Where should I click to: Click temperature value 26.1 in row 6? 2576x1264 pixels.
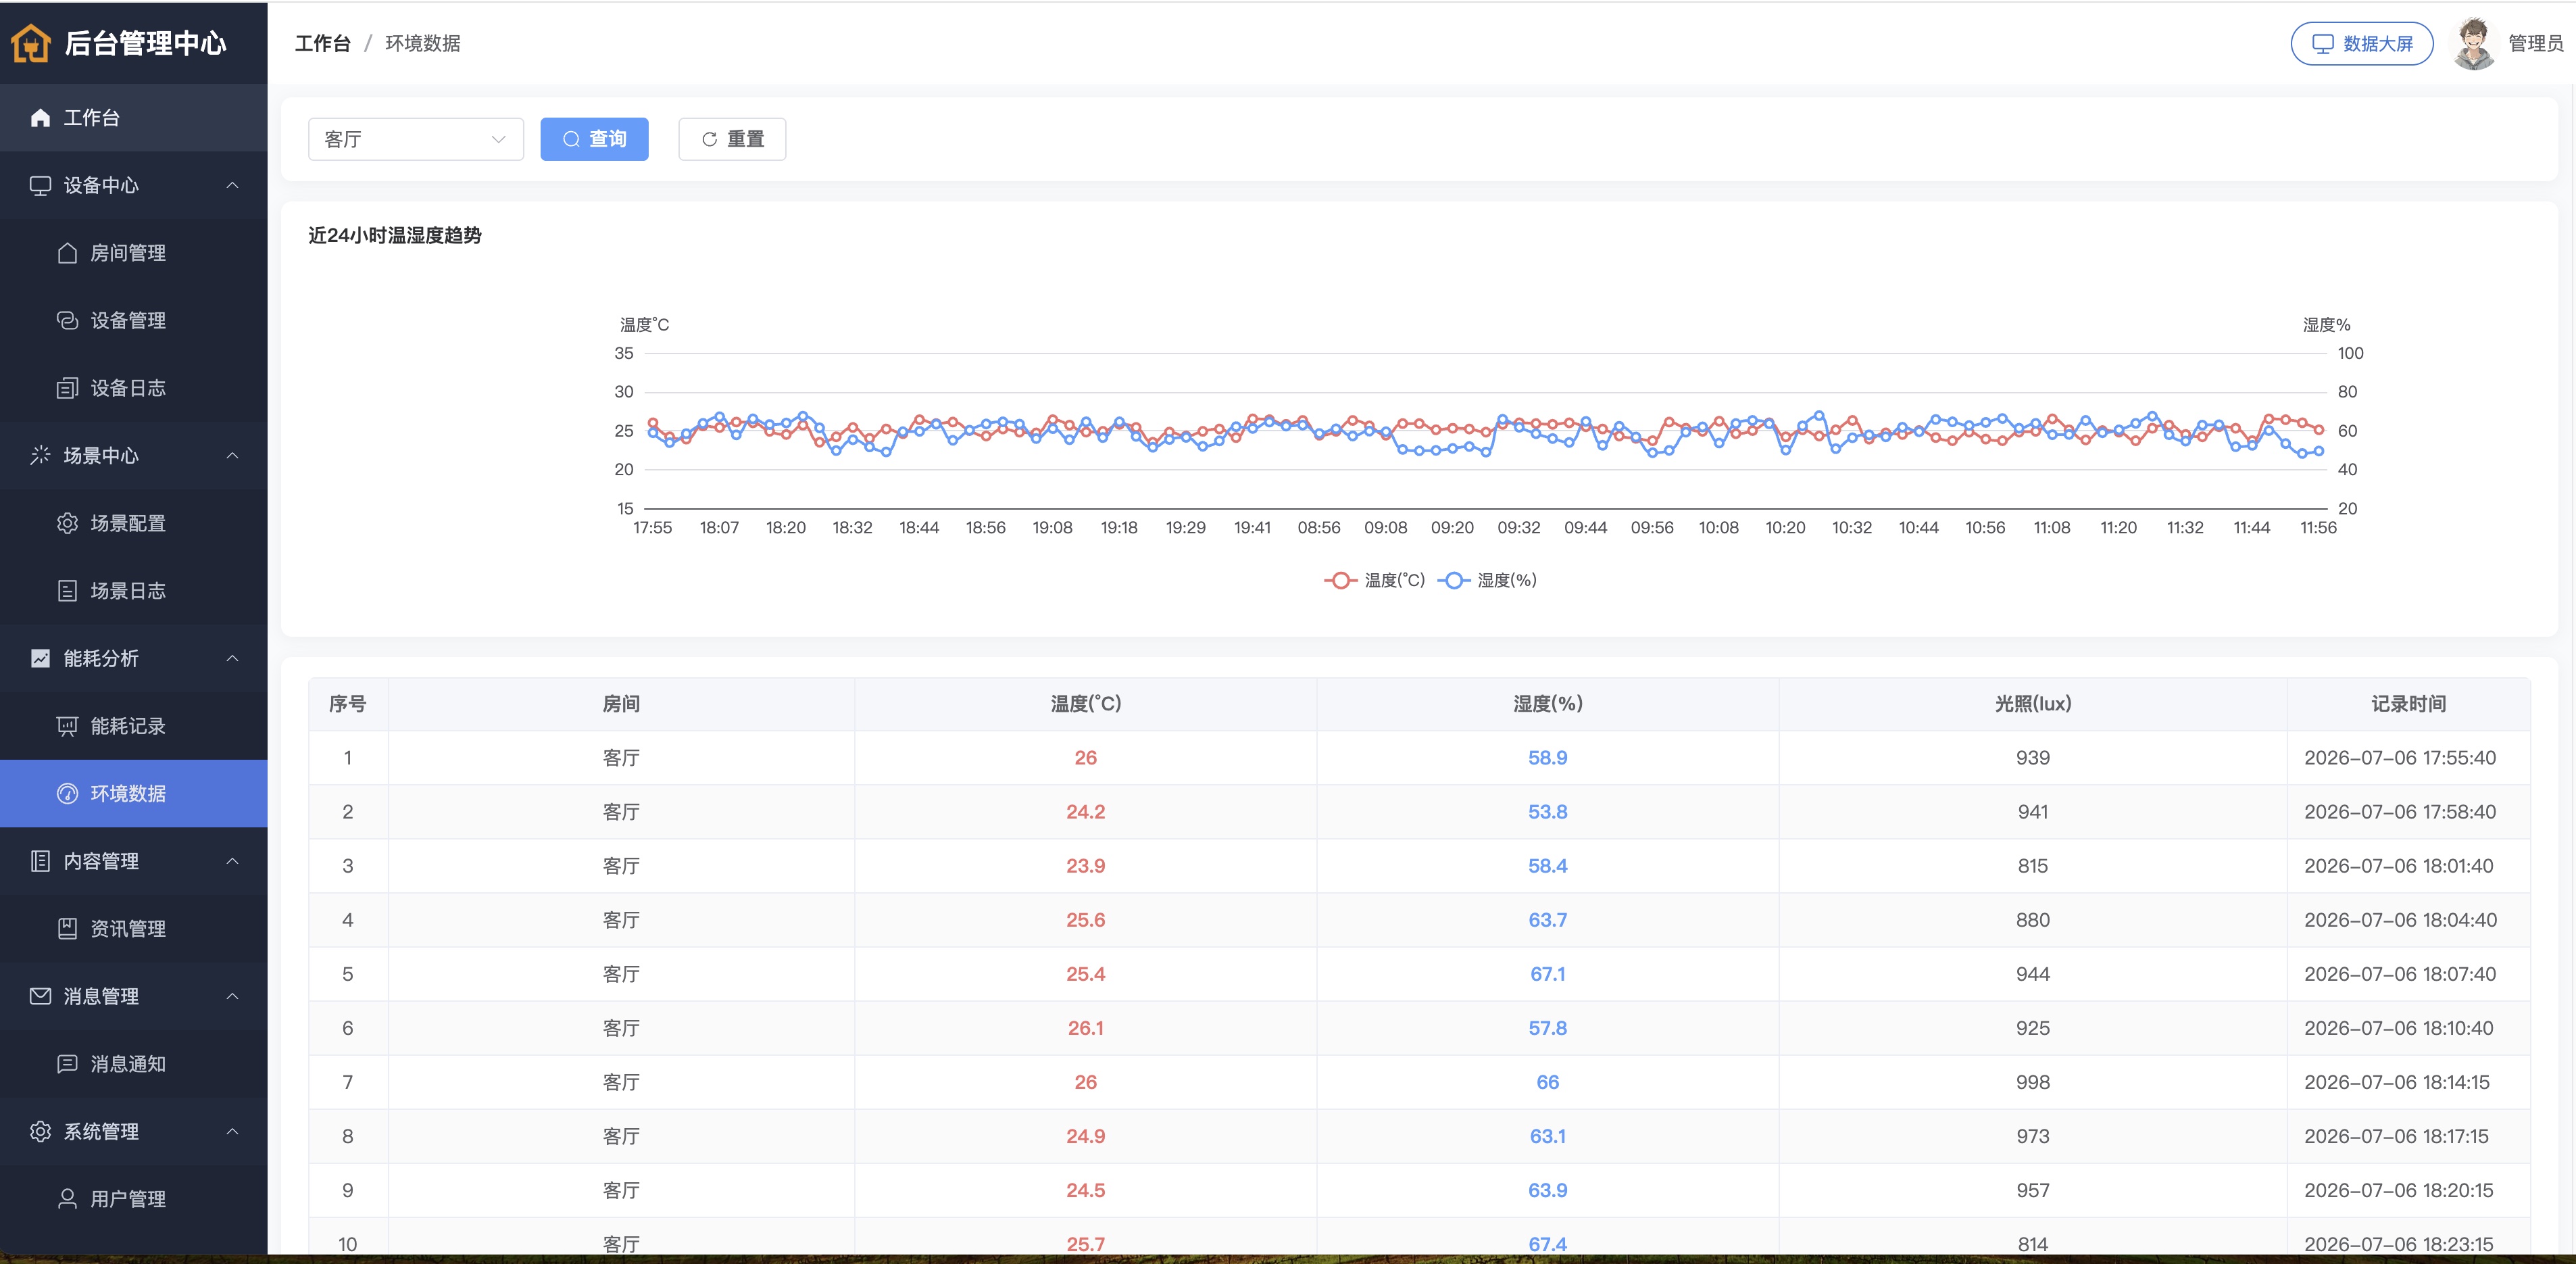point(1086,1028)
